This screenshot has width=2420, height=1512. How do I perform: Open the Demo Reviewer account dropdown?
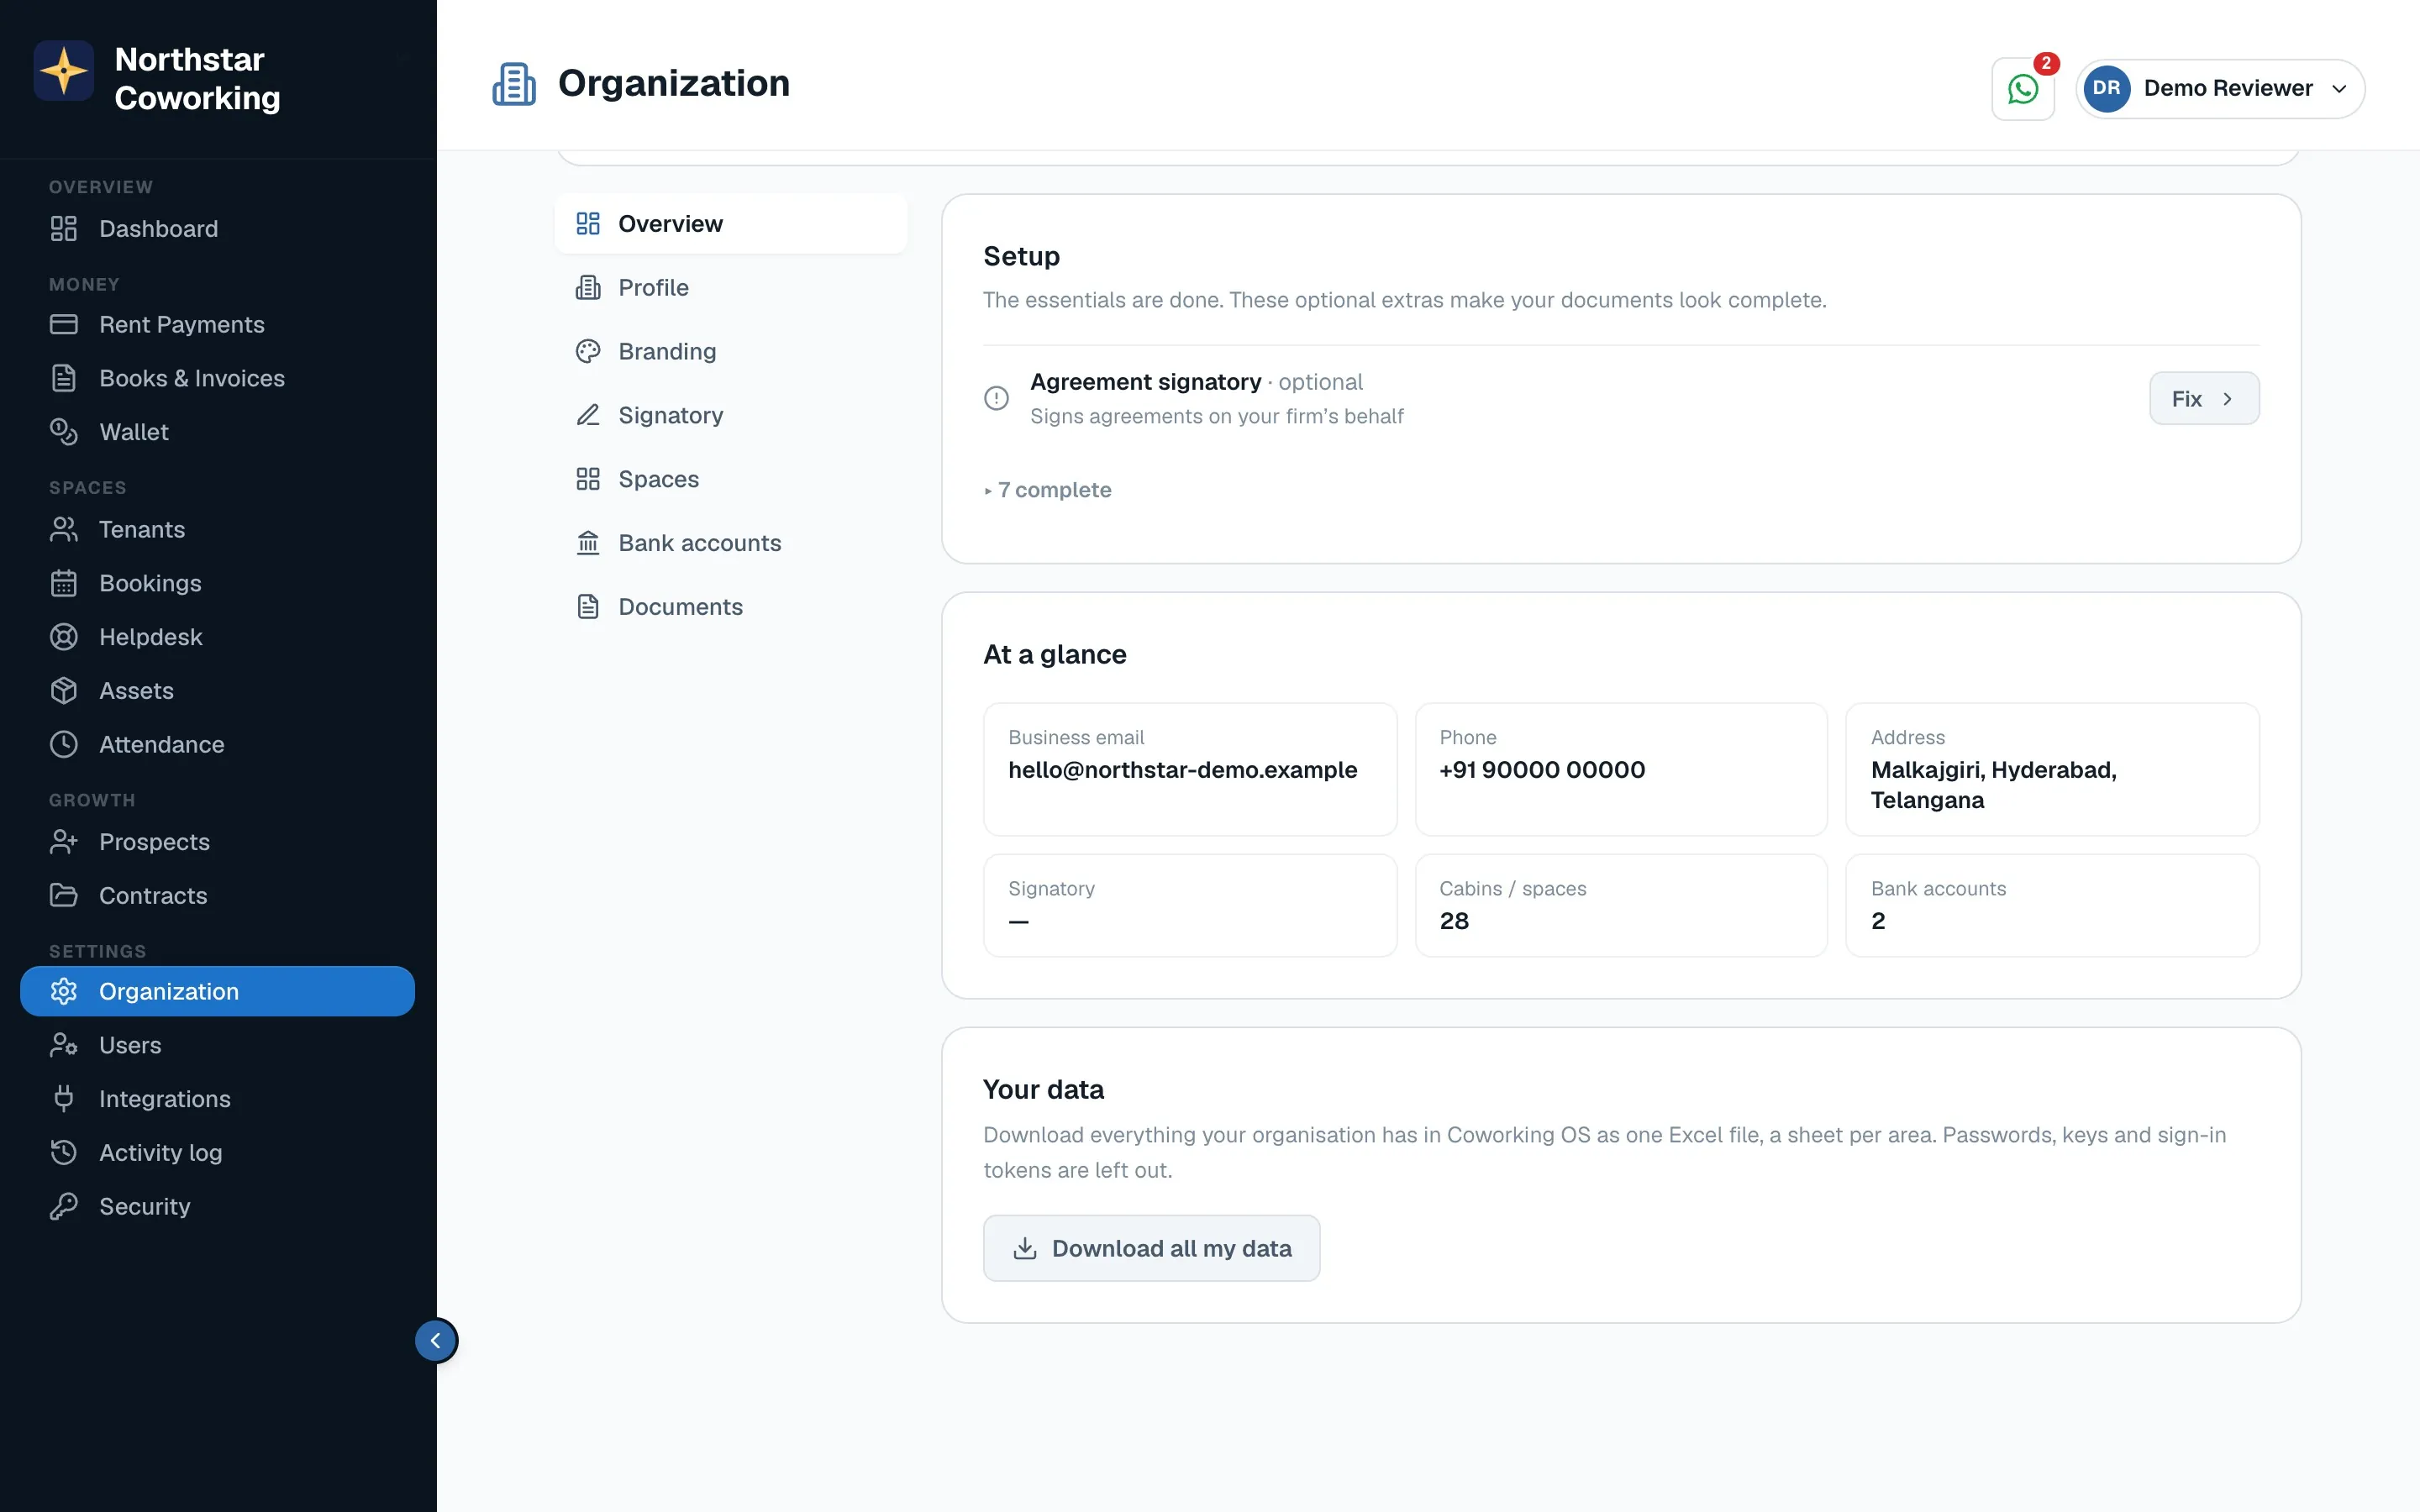[x=2220, y=89]
